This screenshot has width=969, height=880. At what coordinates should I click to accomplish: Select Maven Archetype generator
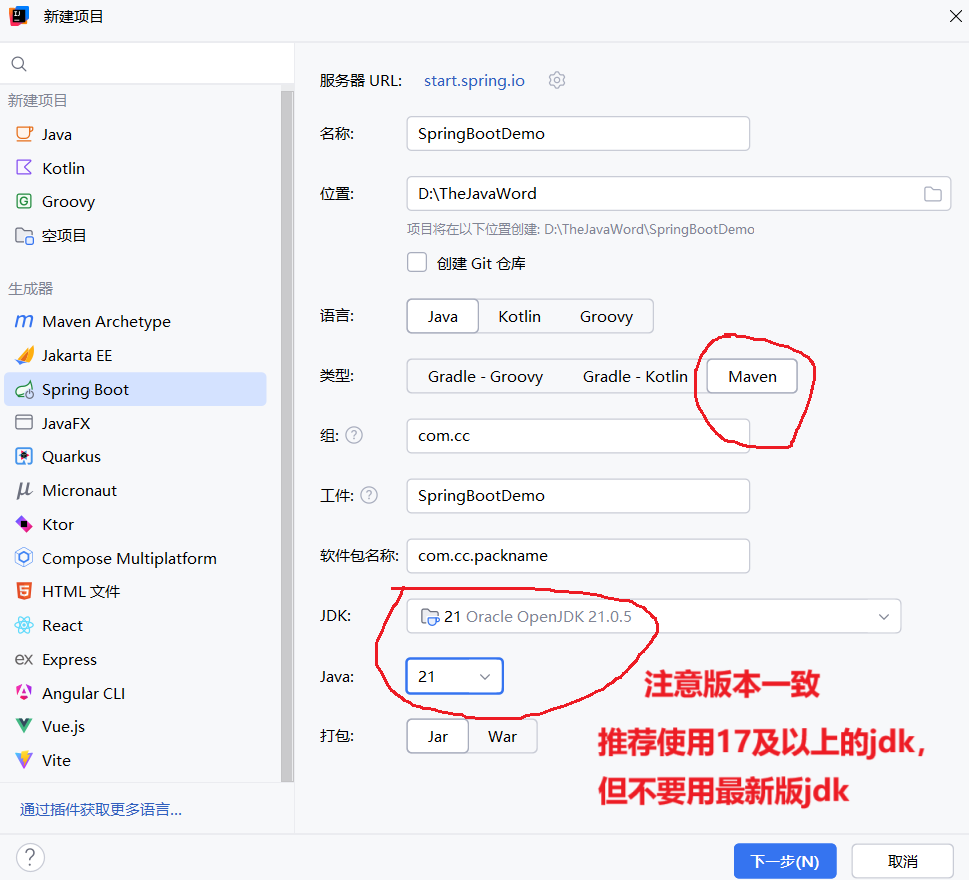coord(135,321)
